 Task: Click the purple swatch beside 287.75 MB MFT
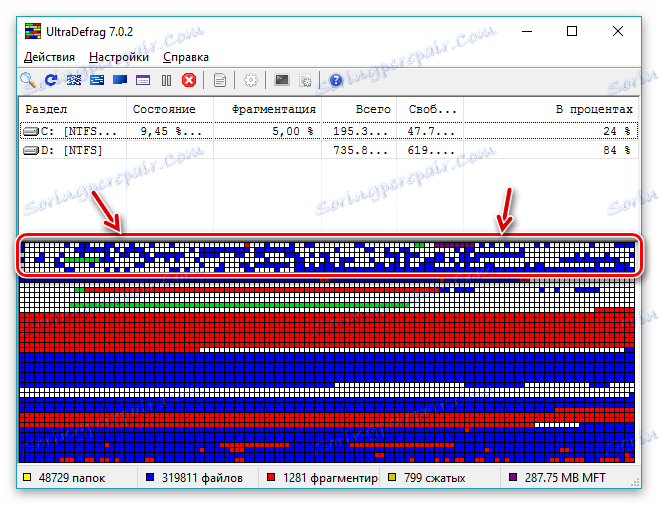(x=513, y=477)
